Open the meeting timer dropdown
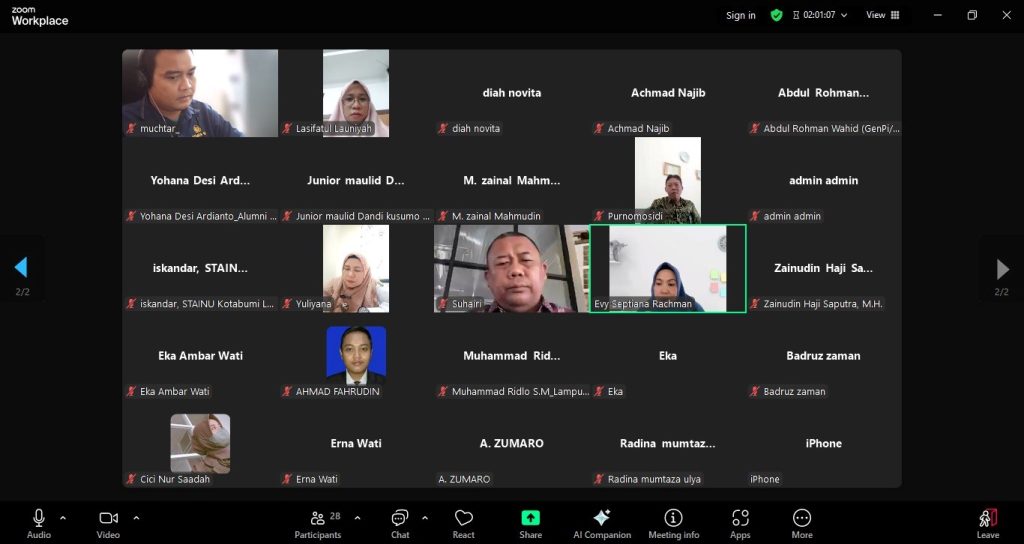The width and height of the screenshot is (1024, 544). pos(820,15)
